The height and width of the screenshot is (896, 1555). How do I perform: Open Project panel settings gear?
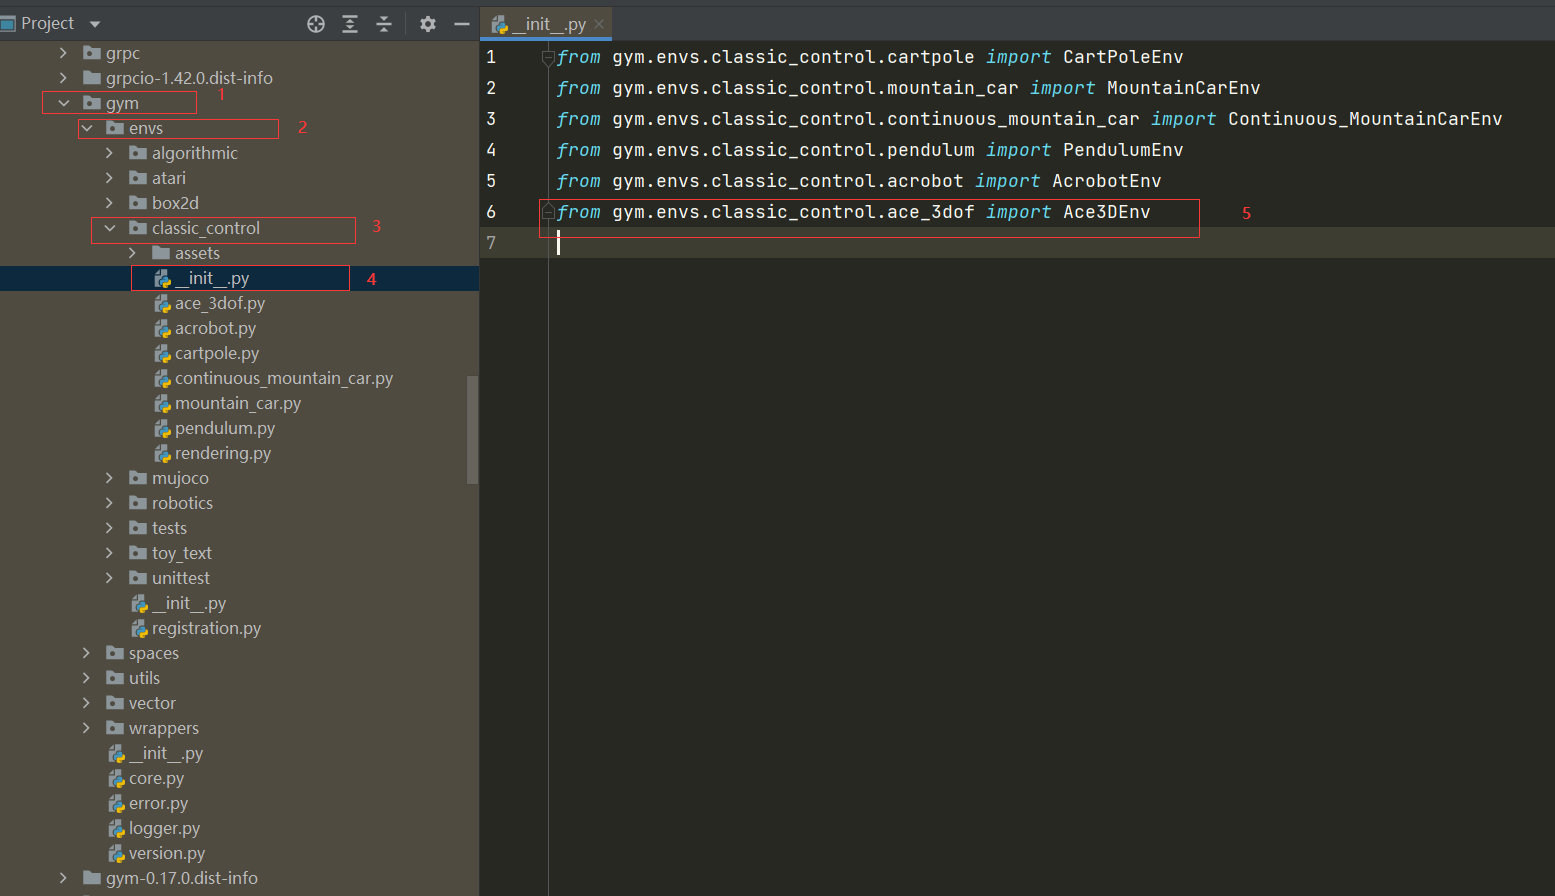[428, 24]
